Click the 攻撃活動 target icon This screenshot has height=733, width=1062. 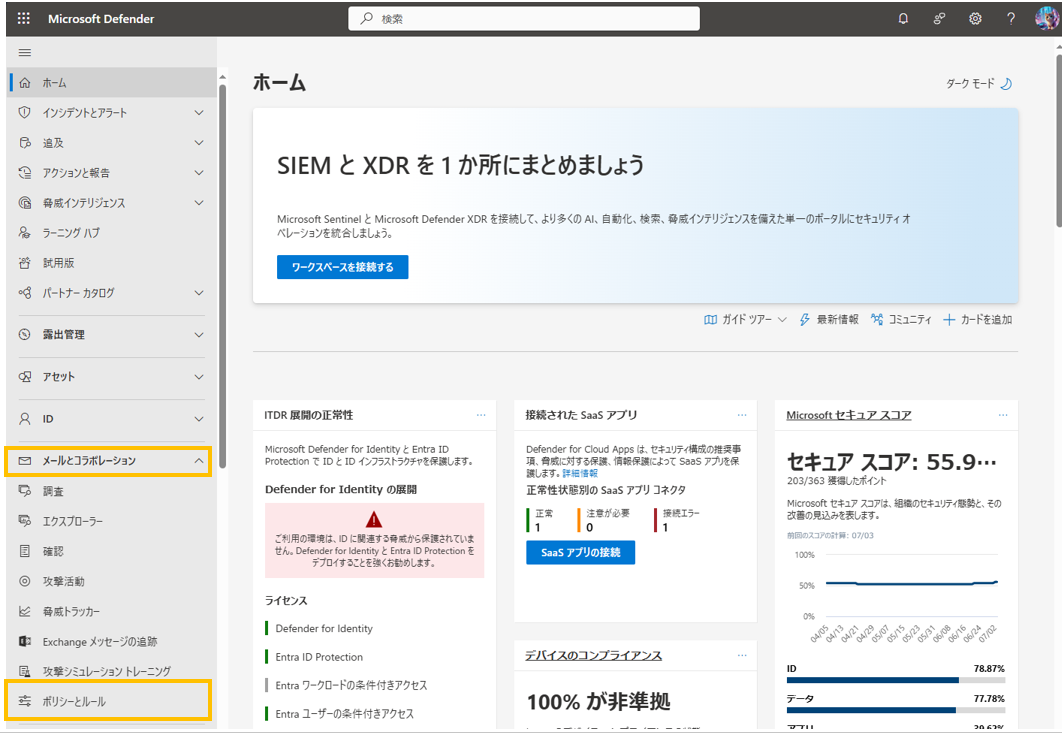click(x=25, y=581)
